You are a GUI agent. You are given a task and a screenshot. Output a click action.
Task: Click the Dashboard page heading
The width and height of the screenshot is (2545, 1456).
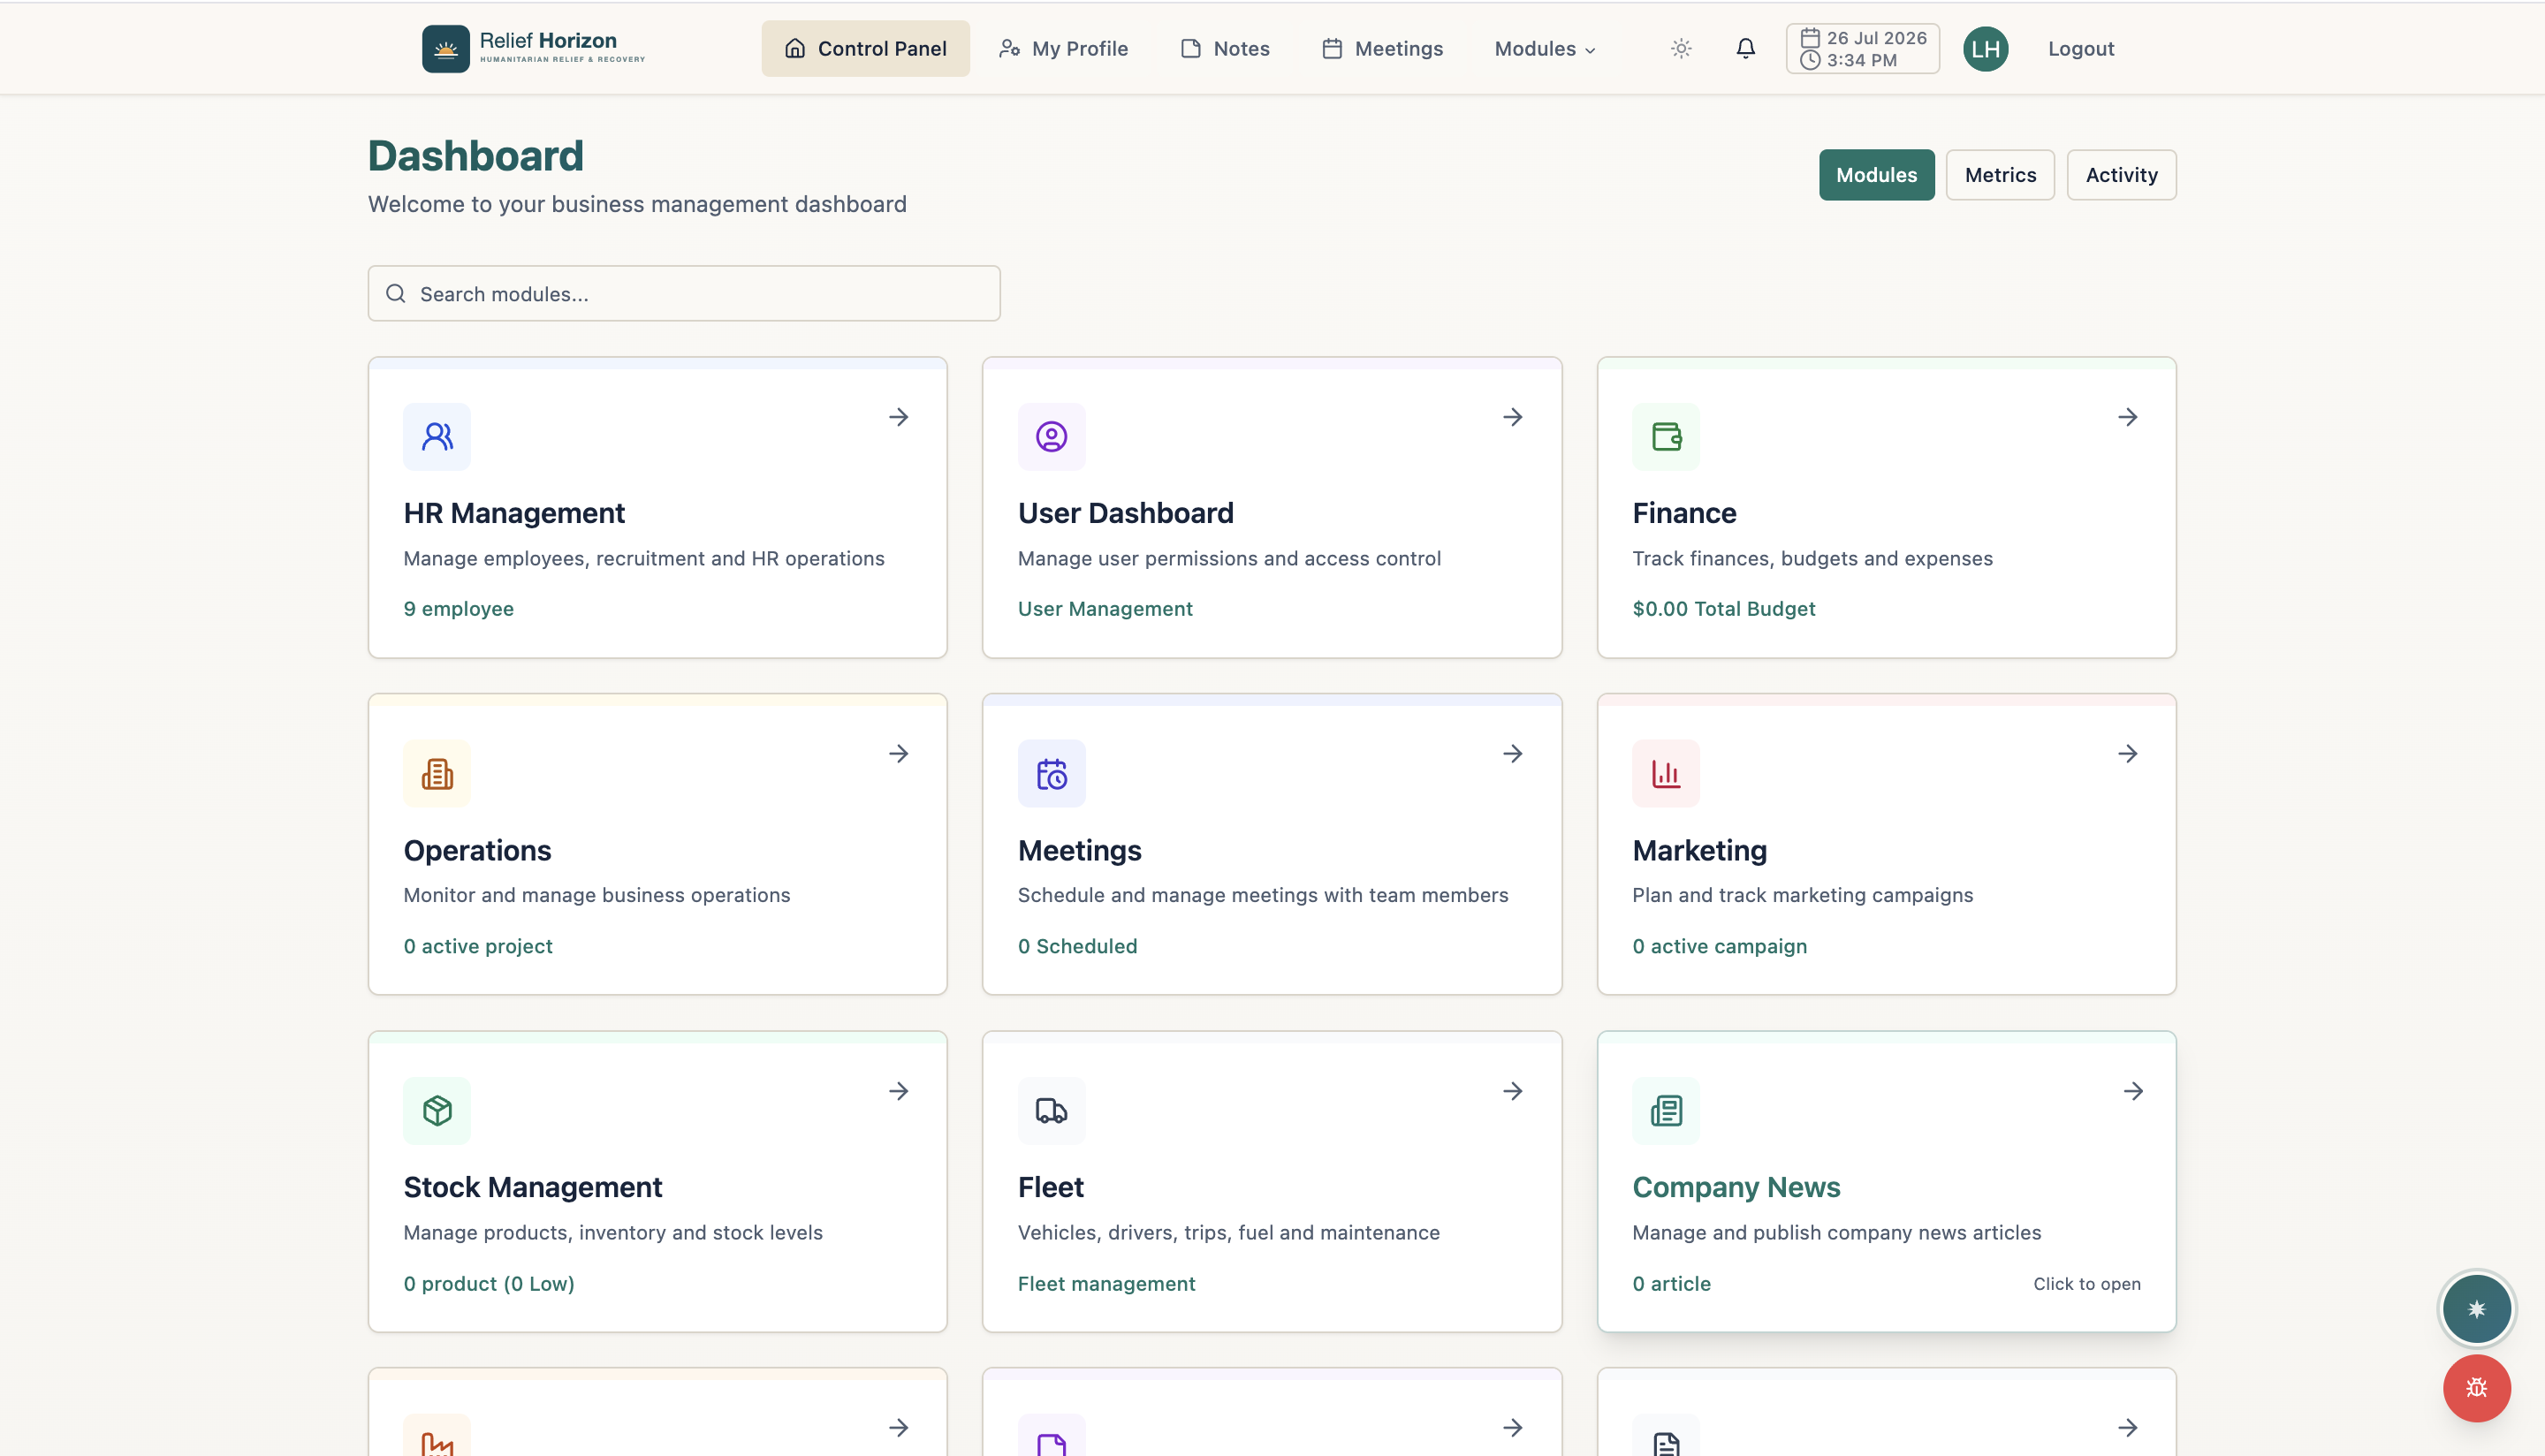(x=475, y=155)
